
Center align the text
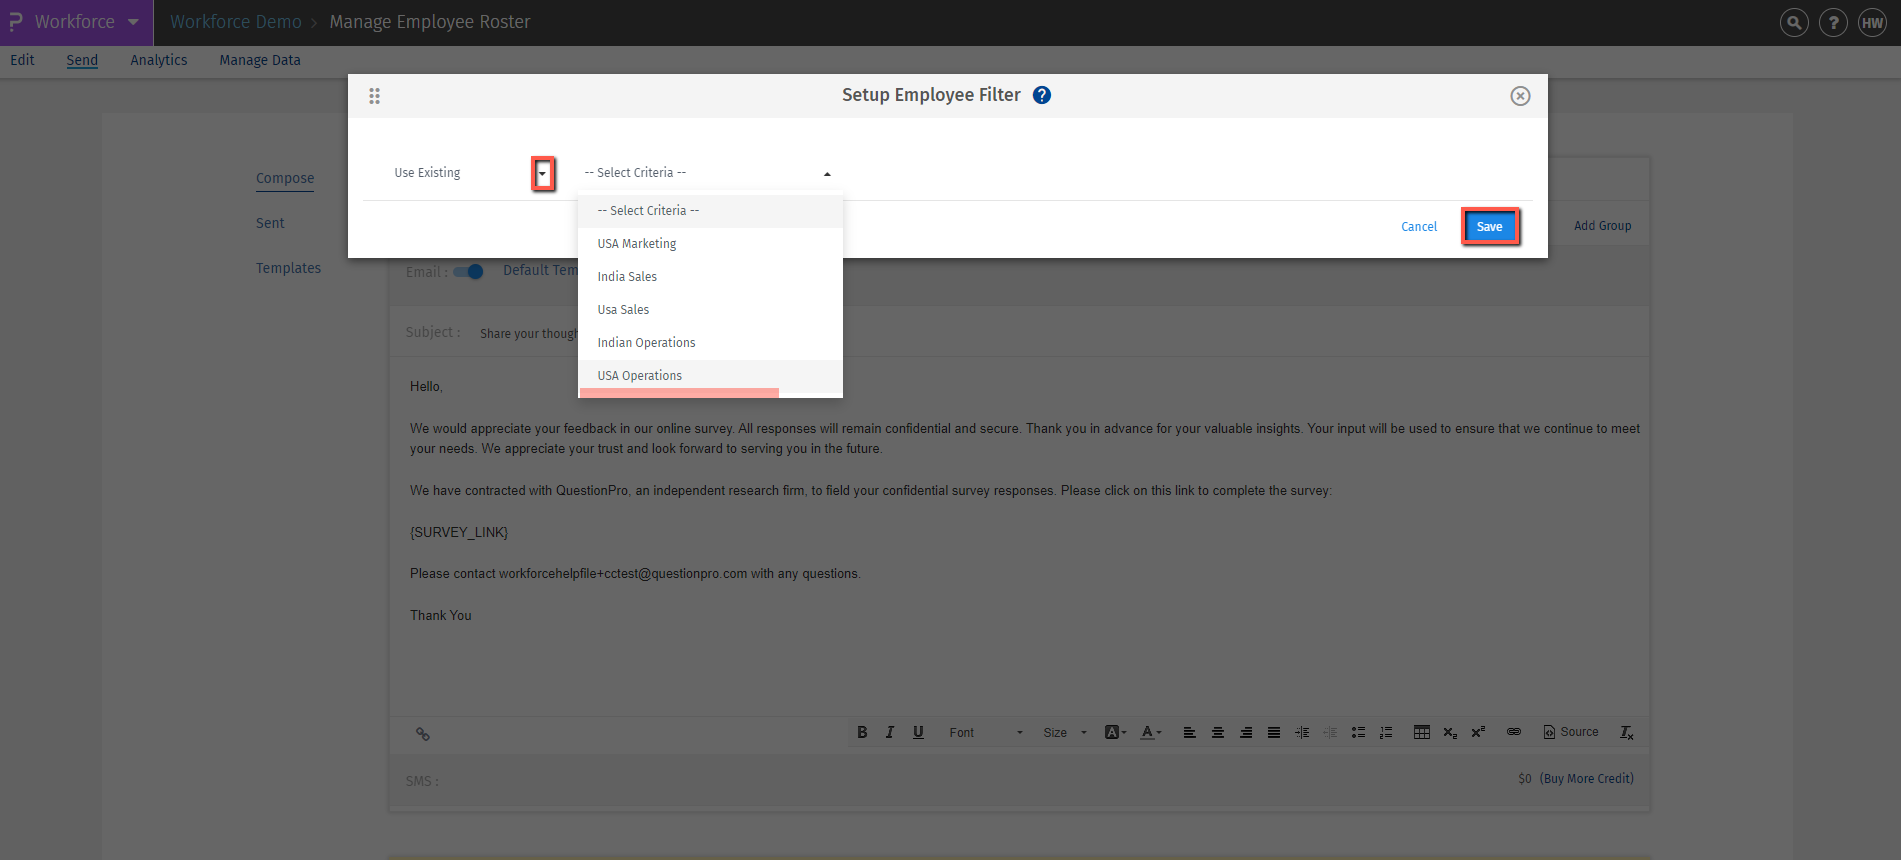[x=1218, y=732]
